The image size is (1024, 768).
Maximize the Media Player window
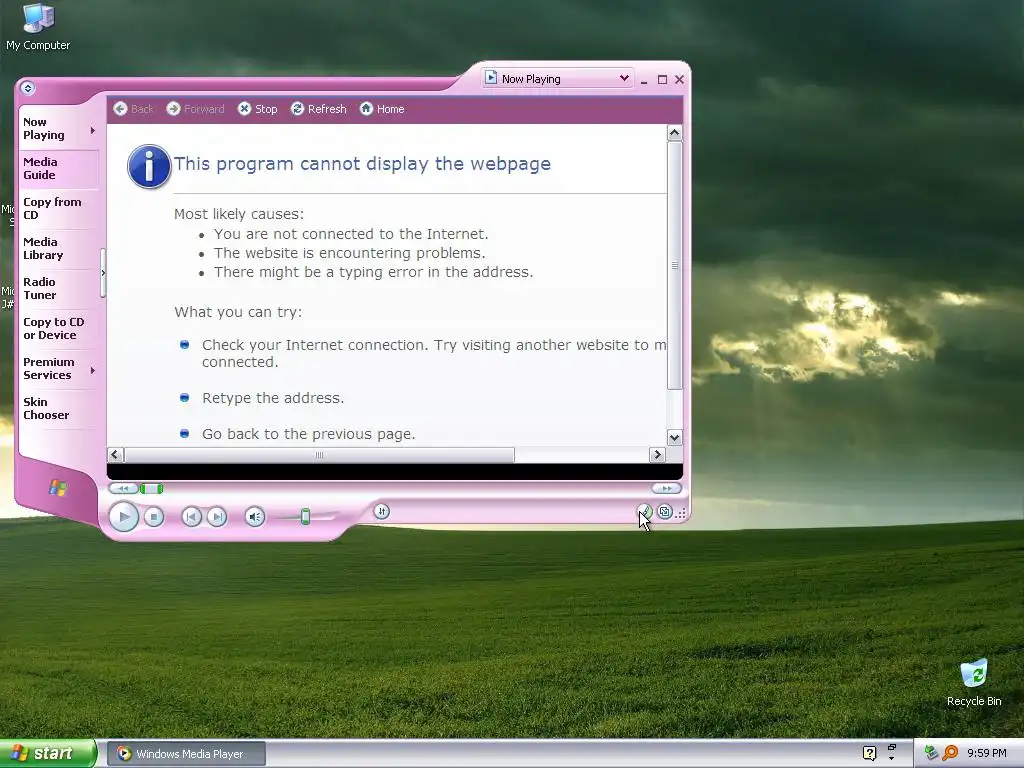coord(662,80)
